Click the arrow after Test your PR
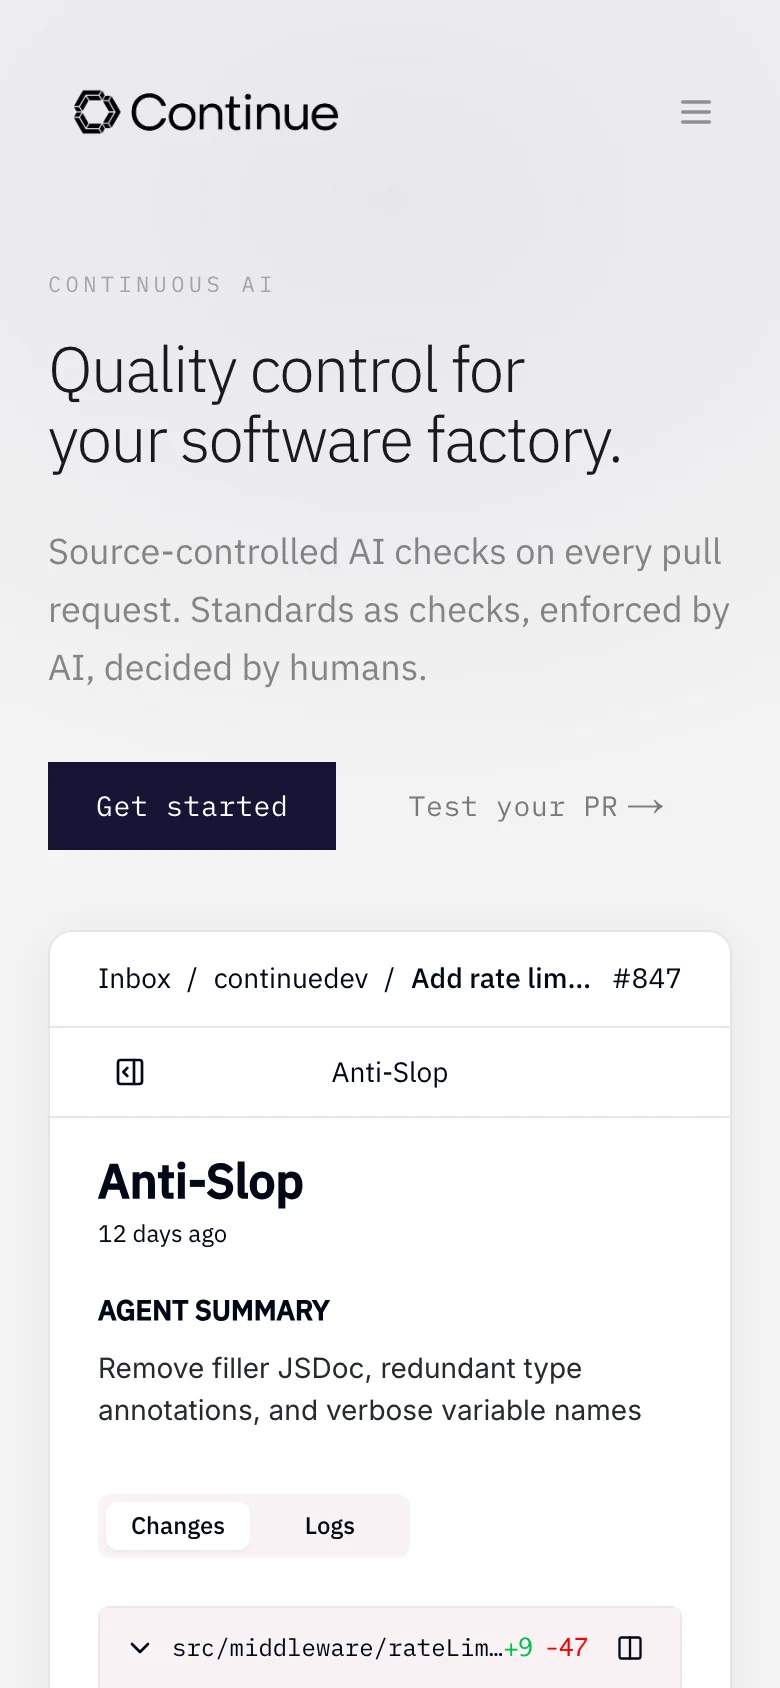The image size is (780, 1688). (646, 807)
